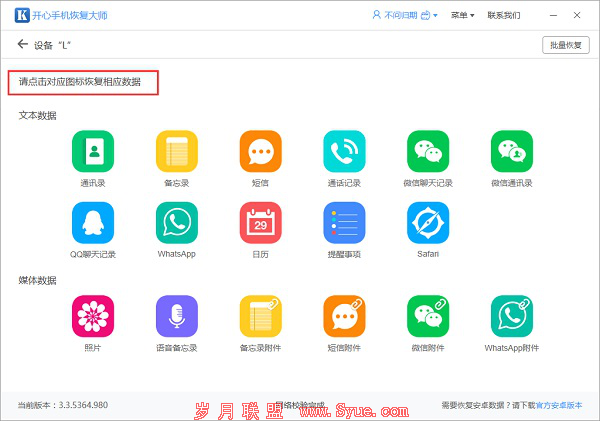Expand the 不问归期 account dropdown arrow

point(435,16)
